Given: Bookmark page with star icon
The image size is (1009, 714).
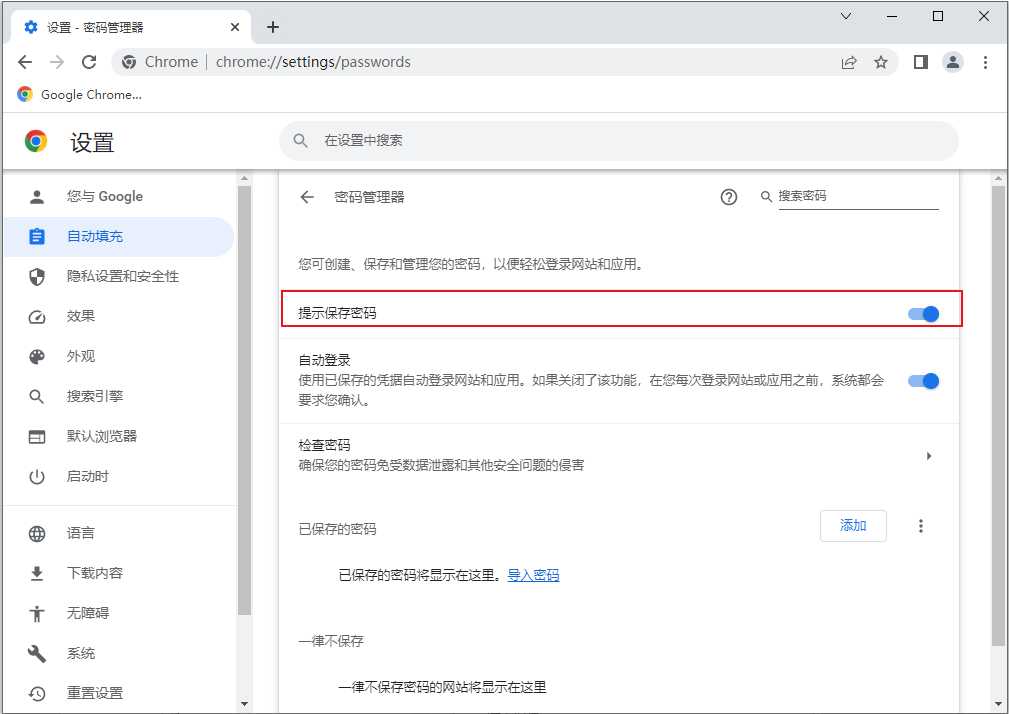Looking at the screenshot, I should (881, 62).
